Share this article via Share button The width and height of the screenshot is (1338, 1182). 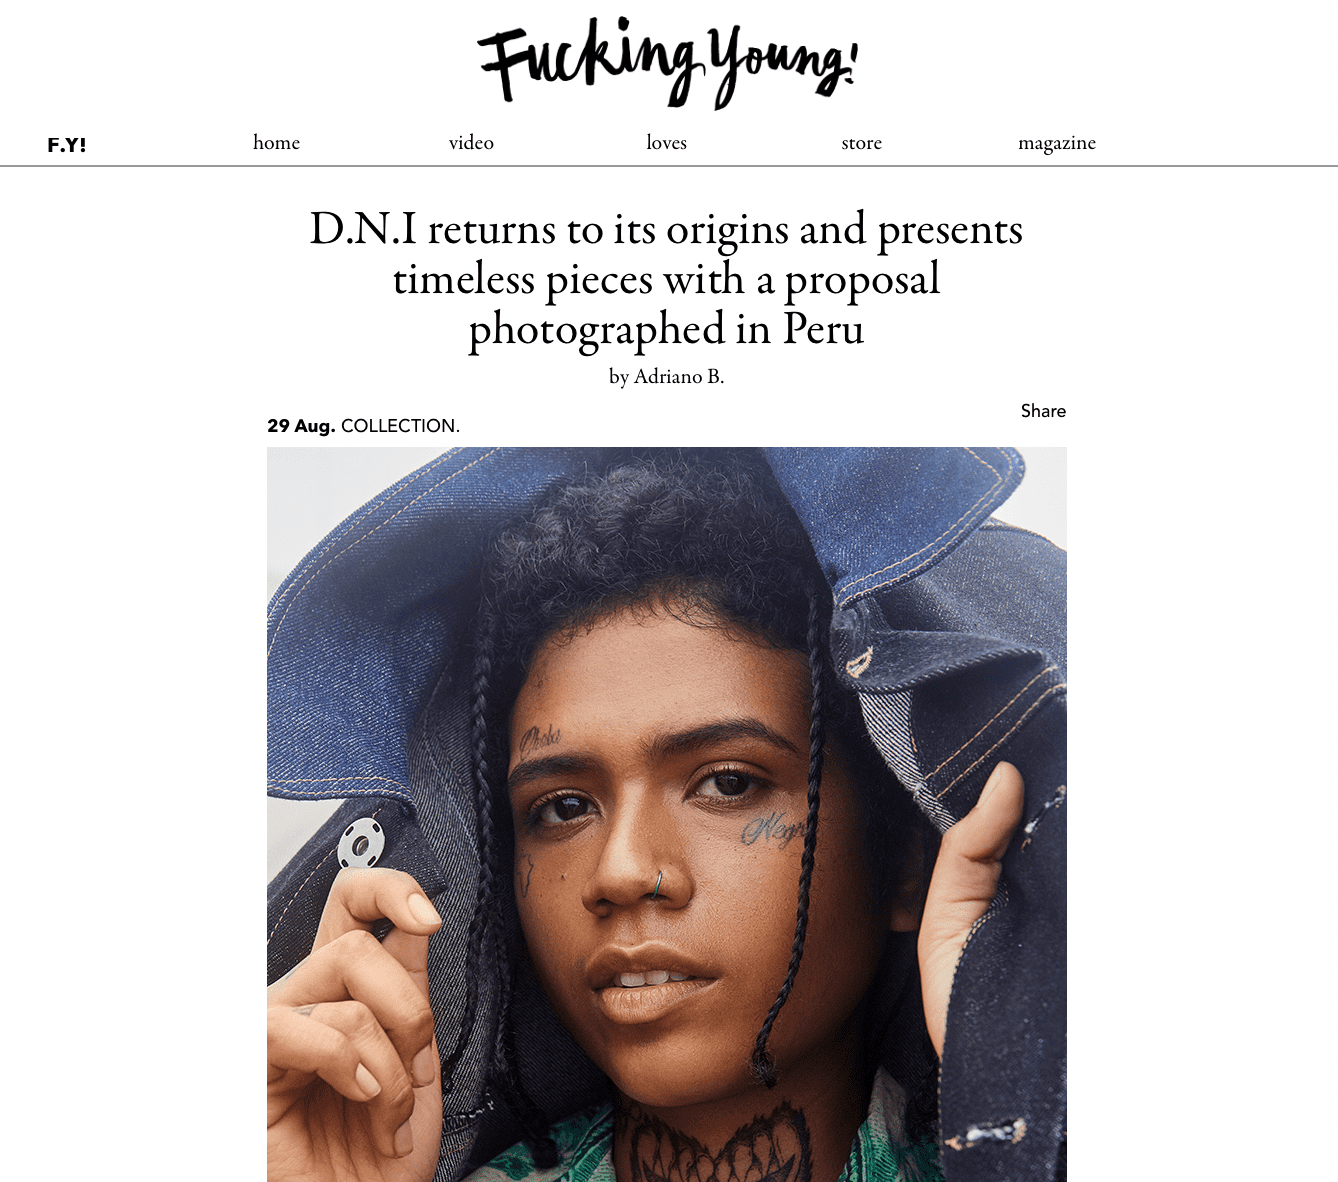[x=1043, y=411]
